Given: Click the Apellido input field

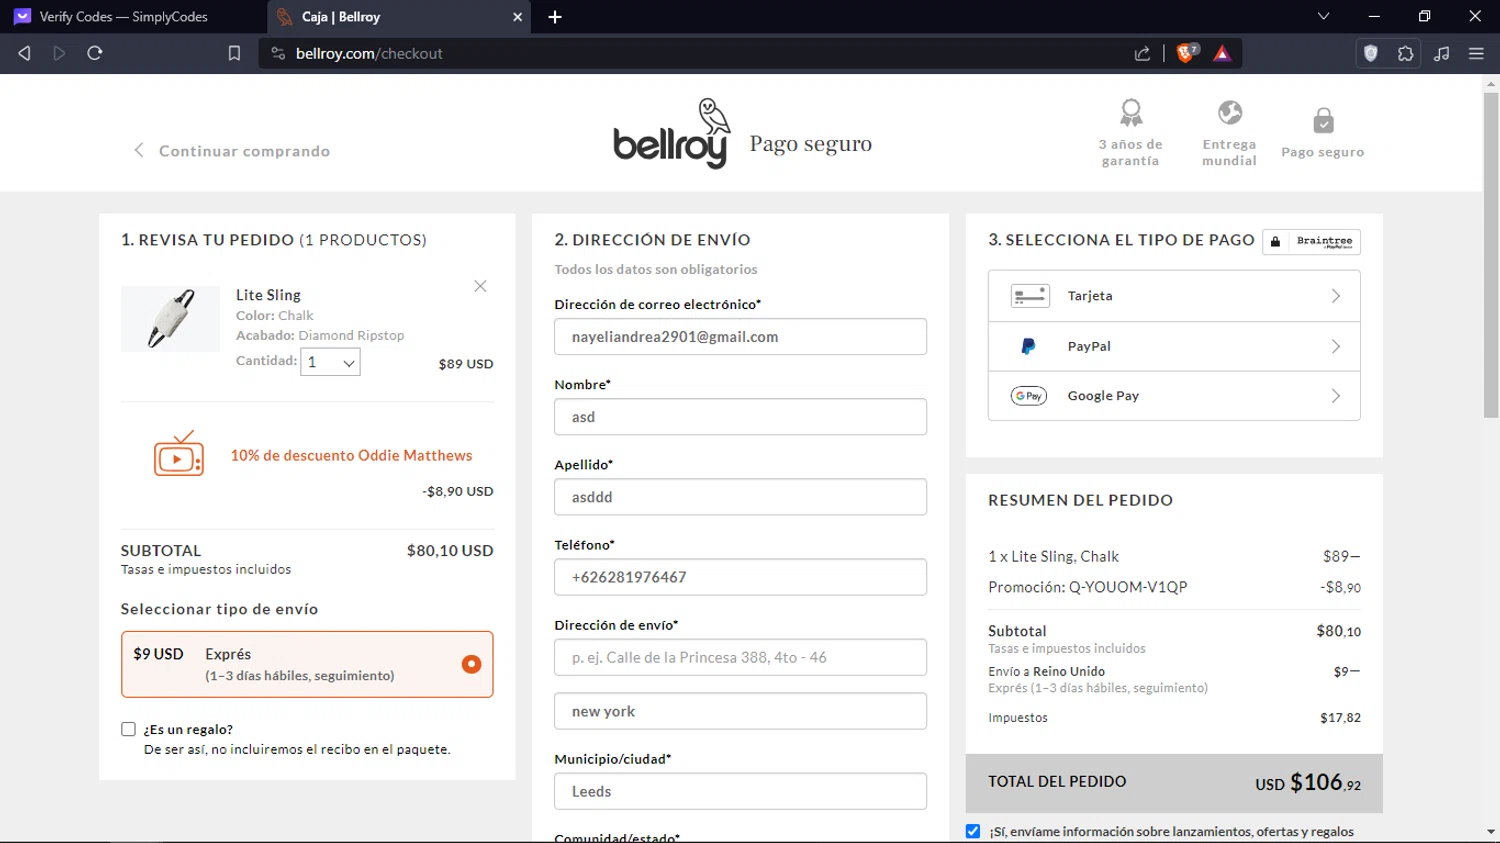Looking at the screenshot, I should click(740, 497).
